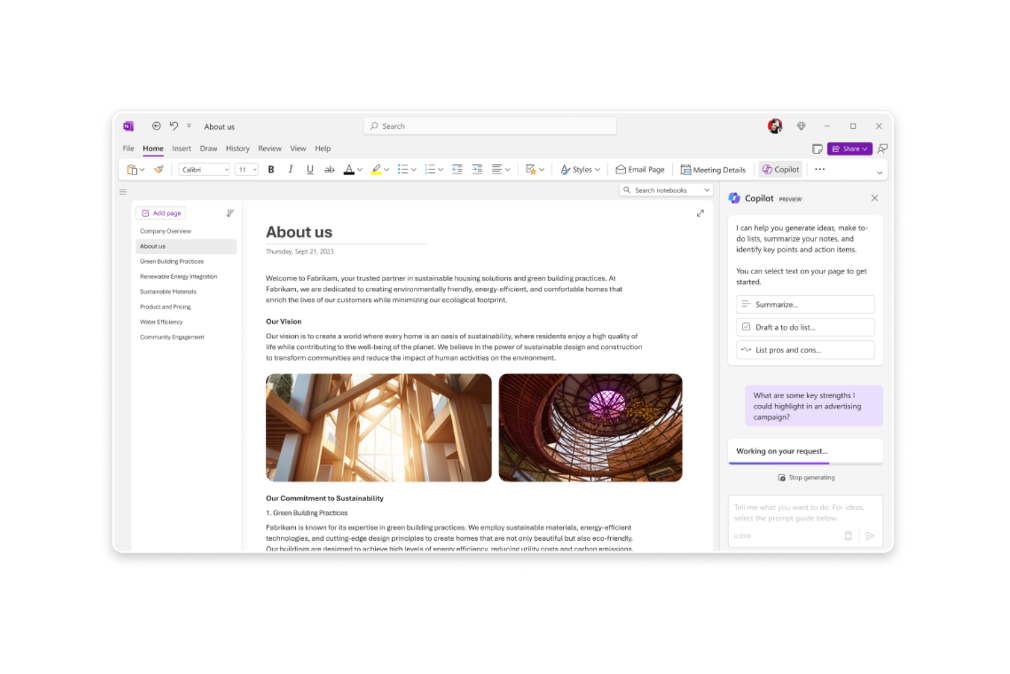
Task: Expand the font color picker arrow
Action: pyautogui.click(x=359, y=170)
